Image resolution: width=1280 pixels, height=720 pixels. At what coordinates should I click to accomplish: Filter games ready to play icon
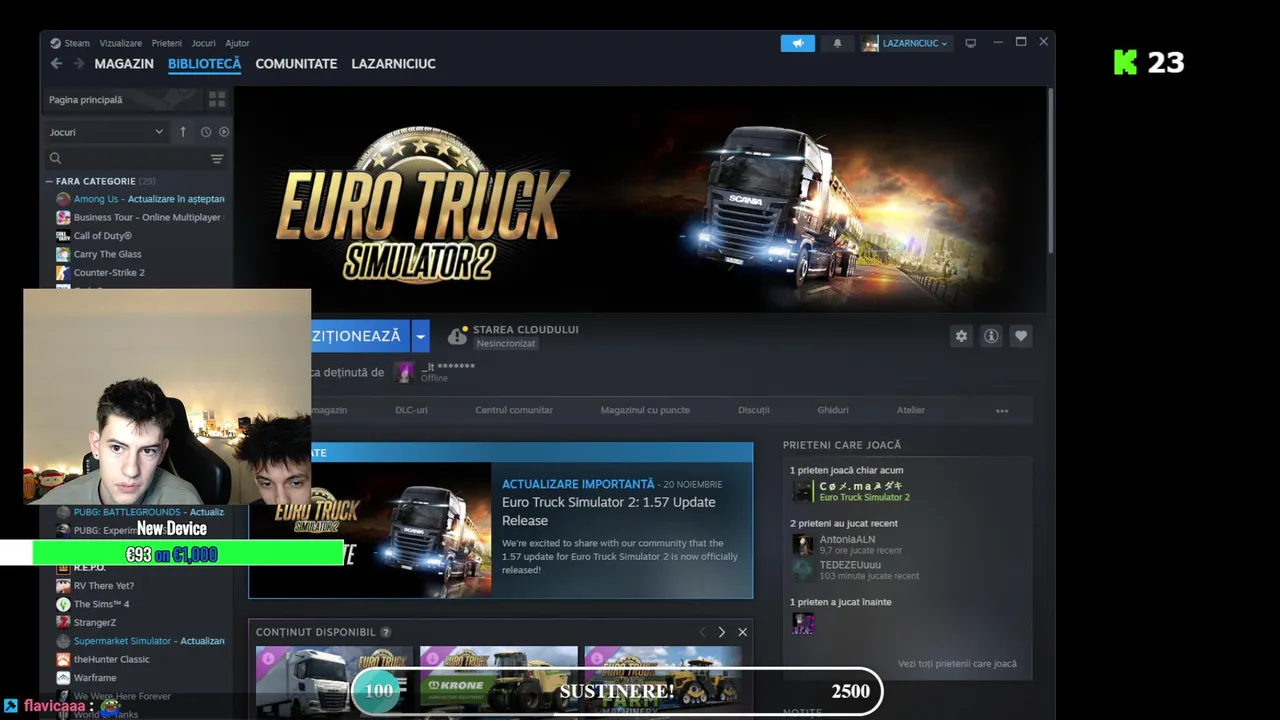point(224,132)
